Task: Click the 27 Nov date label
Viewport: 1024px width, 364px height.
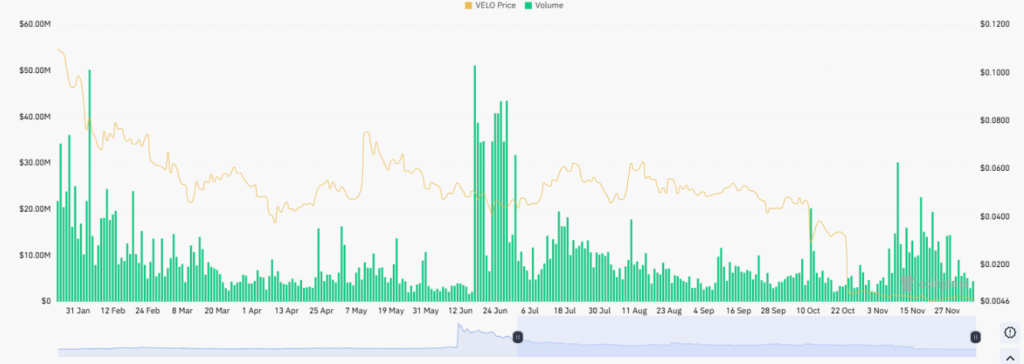Action: (947, 311)
